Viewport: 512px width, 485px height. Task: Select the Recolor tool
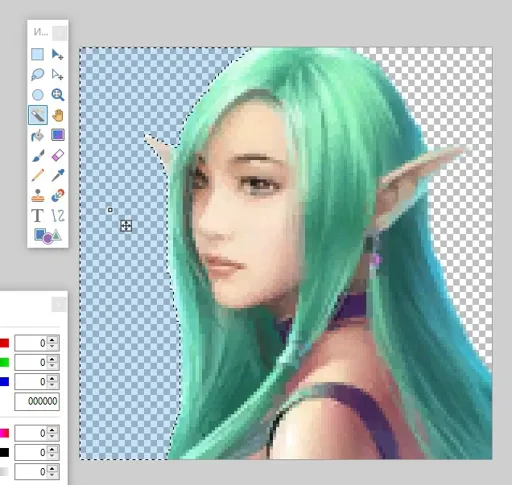click(x=58, y=196)
